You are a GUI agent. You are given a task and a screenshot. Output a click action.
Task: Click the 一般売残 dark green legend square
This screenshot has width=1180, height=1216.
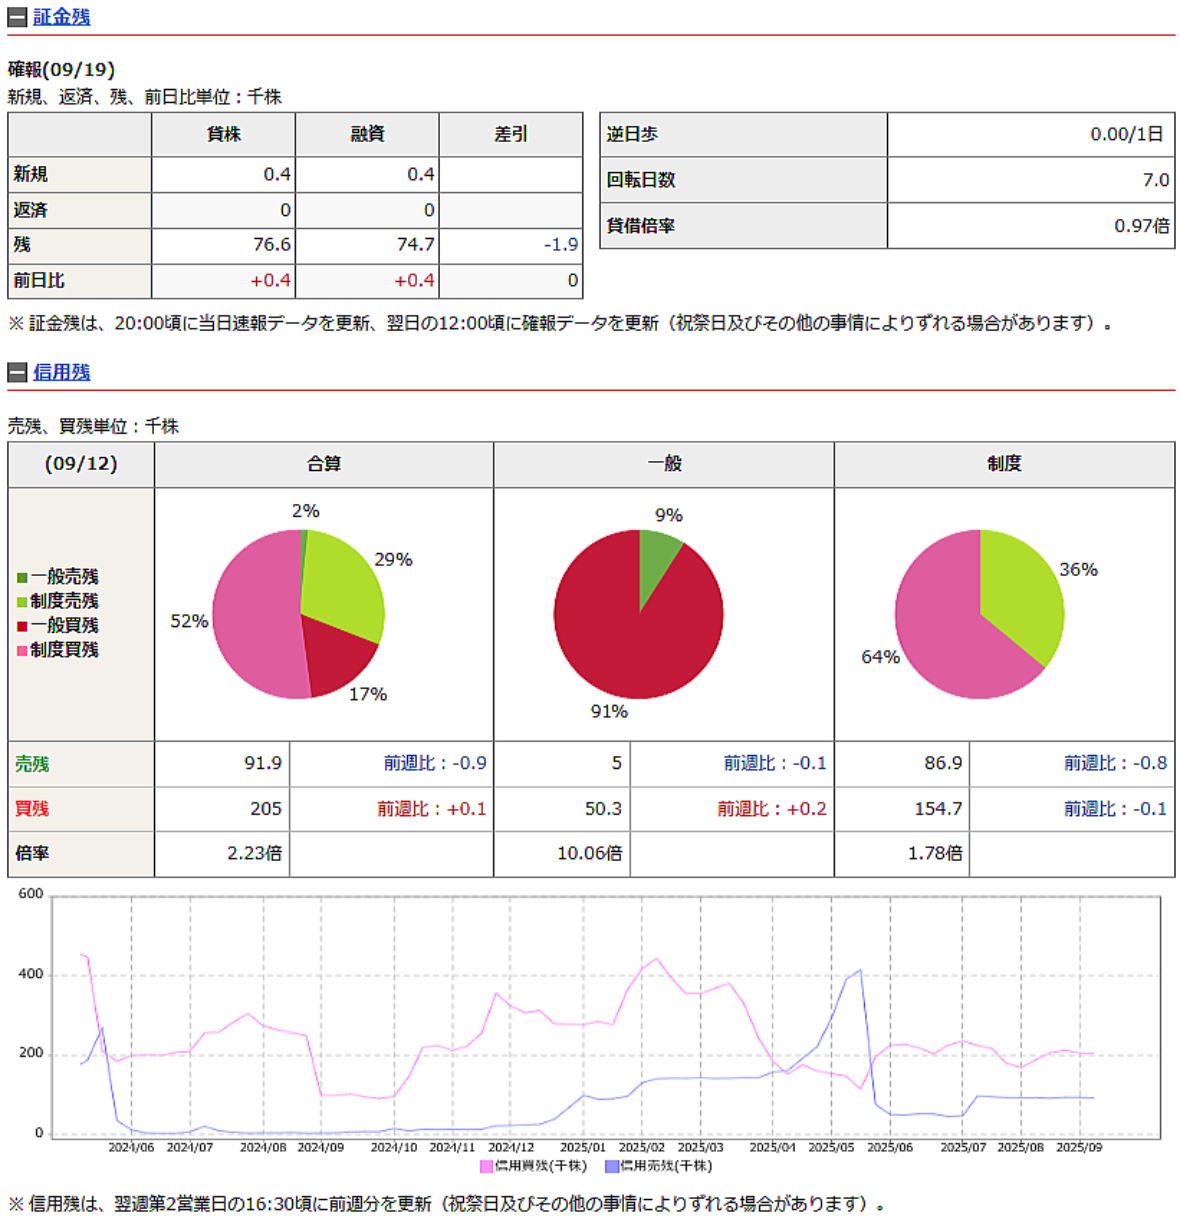22,578
